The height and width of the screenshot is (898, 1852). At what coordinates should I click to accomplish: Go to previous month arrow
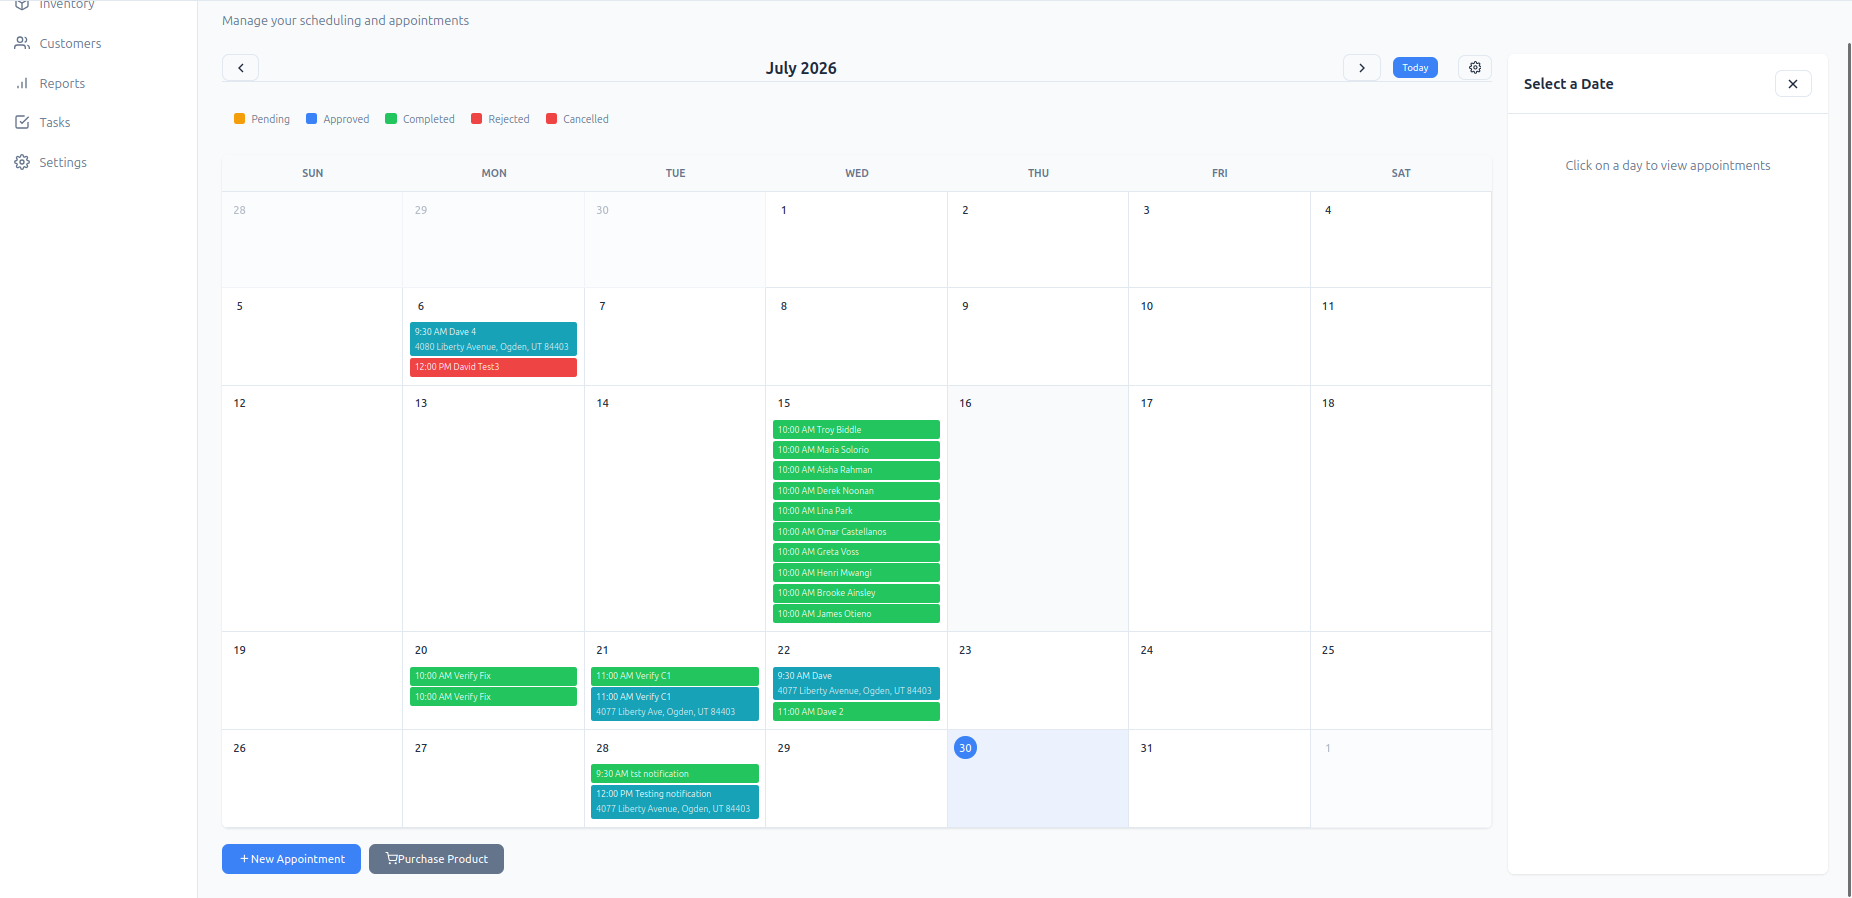coord(240,68)
